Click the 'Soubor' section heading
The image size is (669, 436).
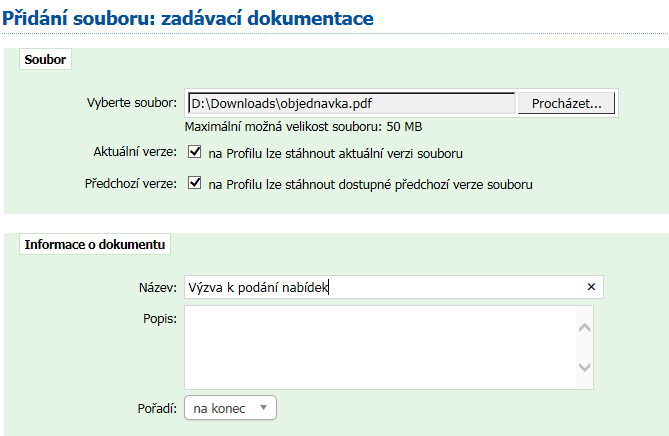click(x=45, y=59)
